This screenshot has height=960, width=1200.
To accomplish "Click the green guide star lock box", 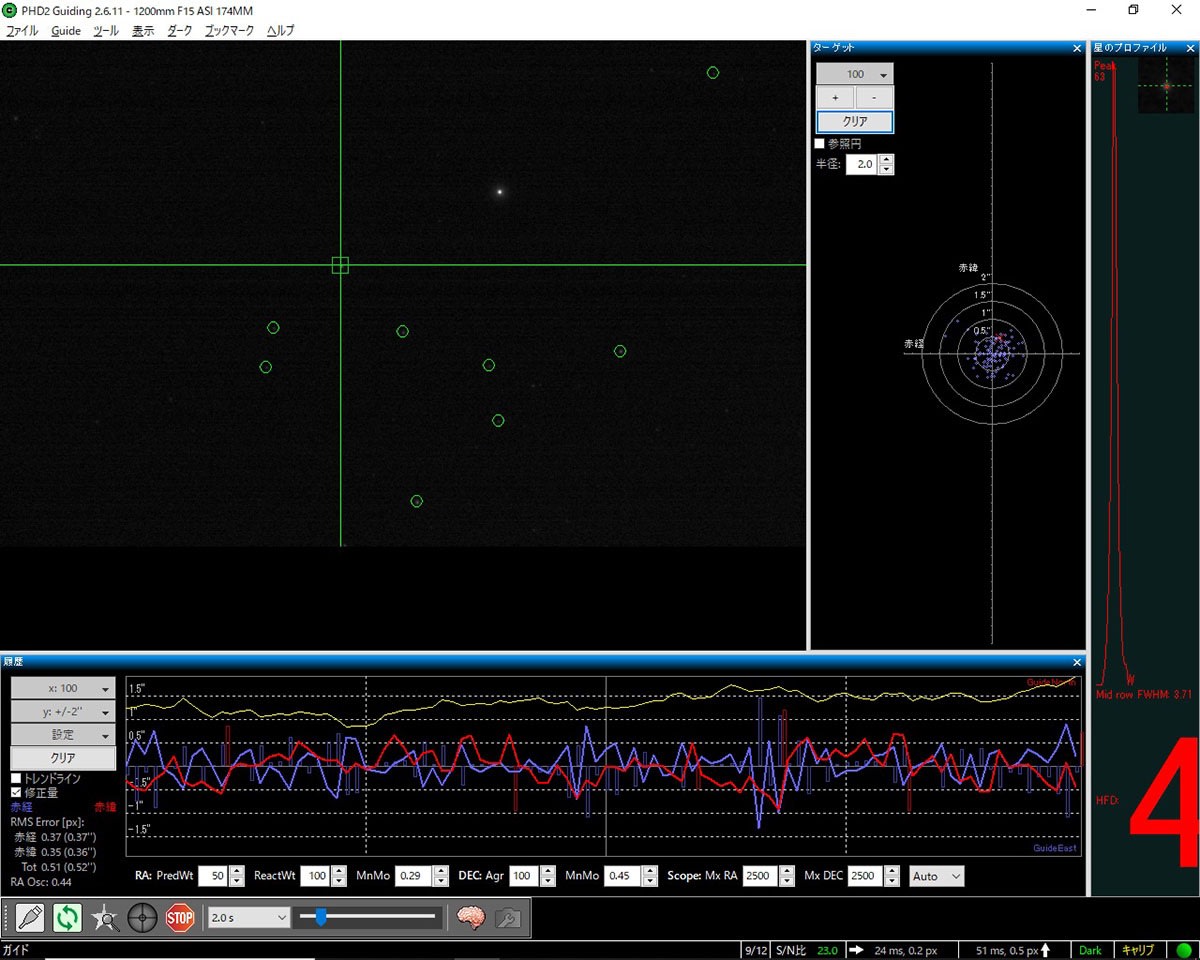I will 340,265.
